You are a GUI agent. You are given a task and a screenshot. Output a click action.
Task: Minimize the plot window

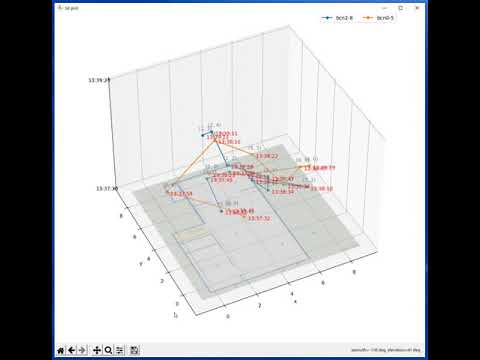[x=385, y=8]
